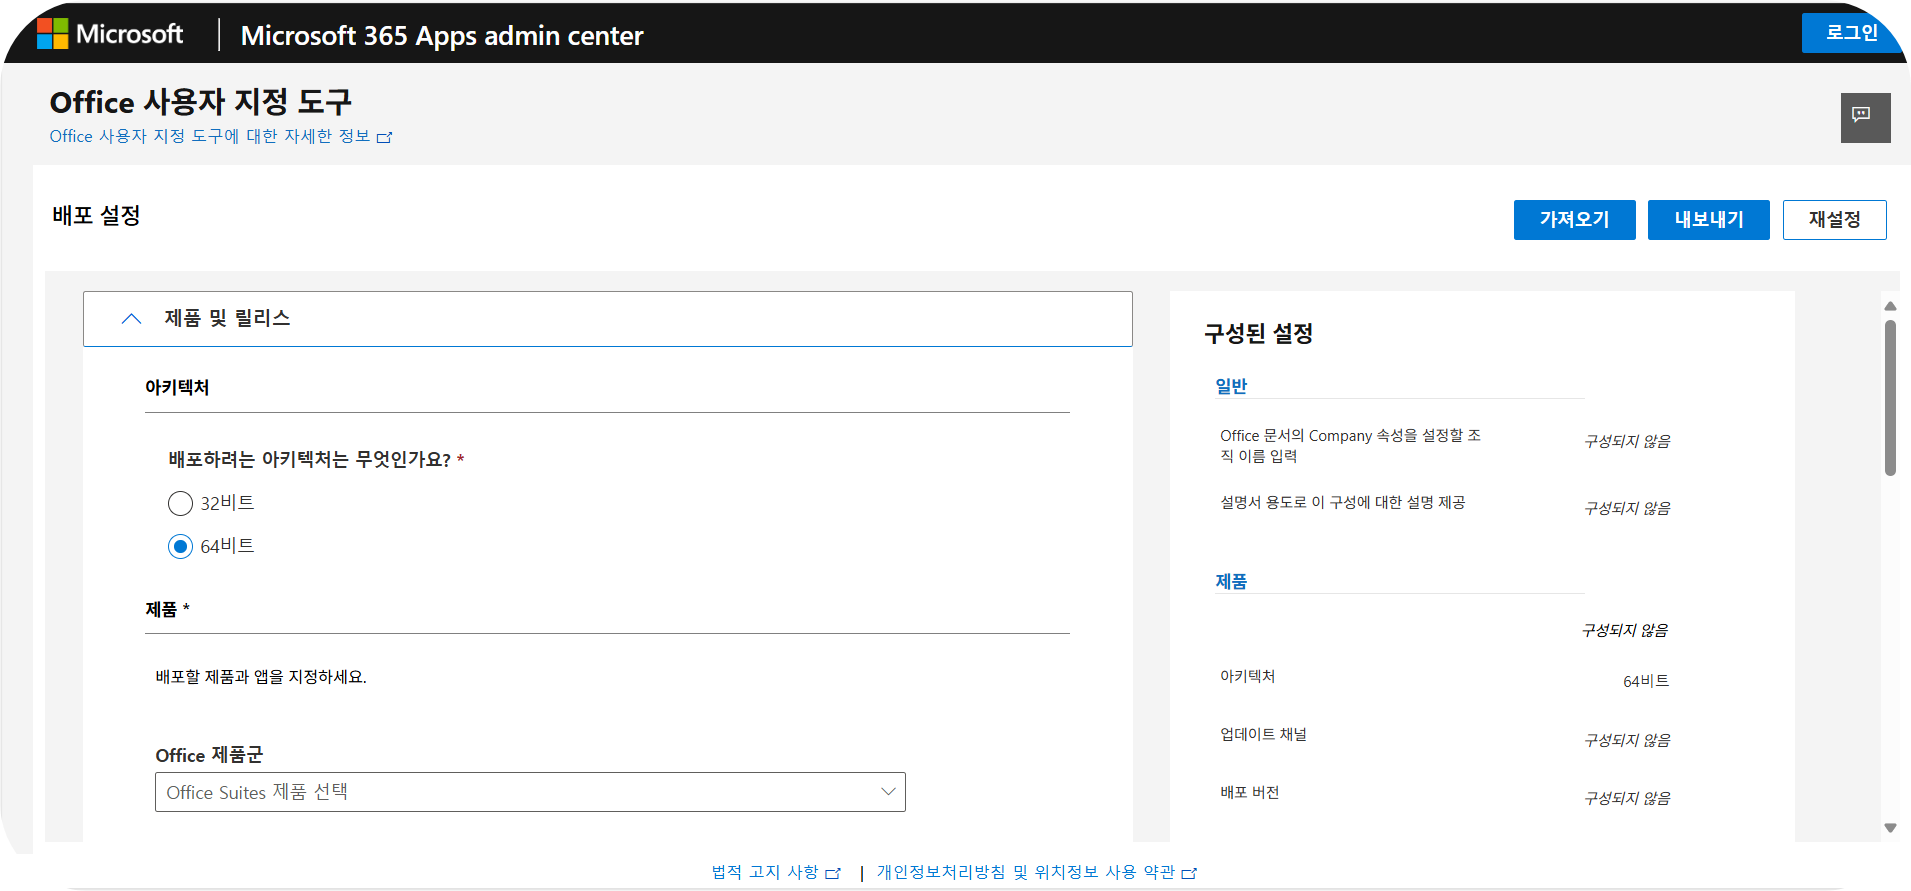The width and height of the screenshot is (1911, 891).
Task: Click the 내보내기 export button
Action: click(x=1708, y=220)
